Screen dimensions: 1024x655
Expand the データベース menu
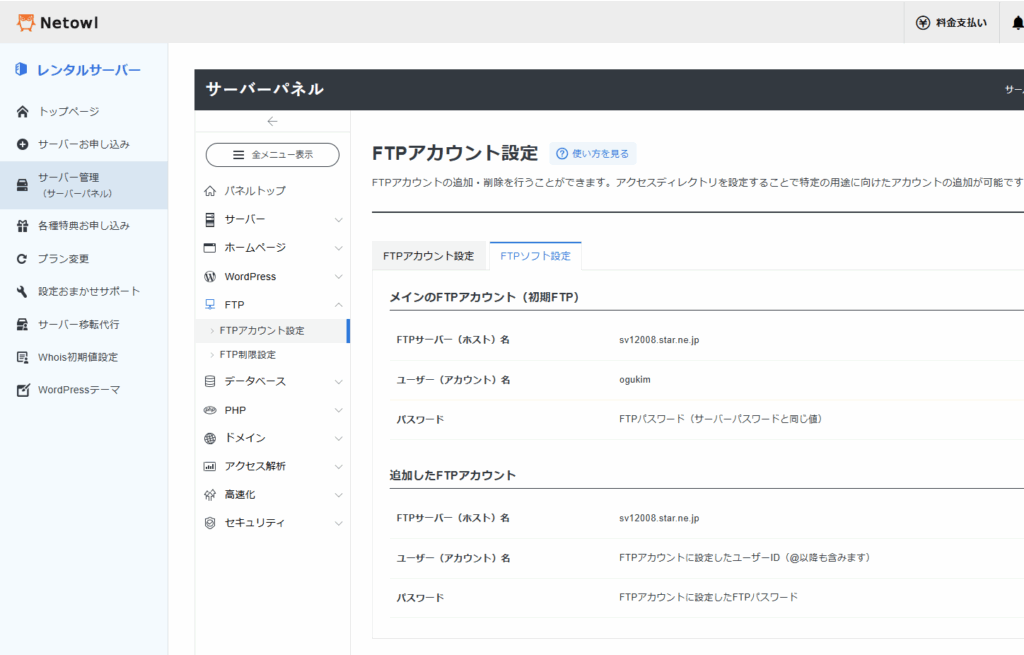[x=338, y=381]
